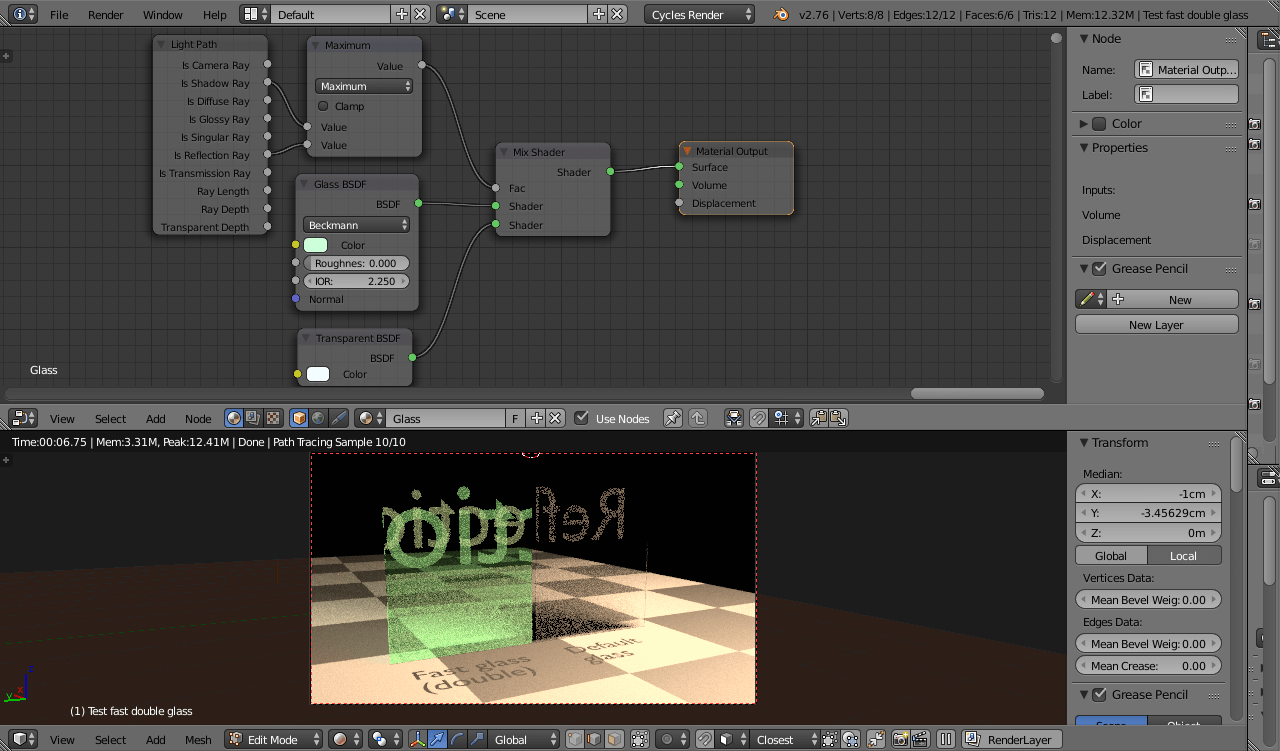The image size is (1280, 751).
Task: Click the limit selection to visible icon
Action: (639, 739)
